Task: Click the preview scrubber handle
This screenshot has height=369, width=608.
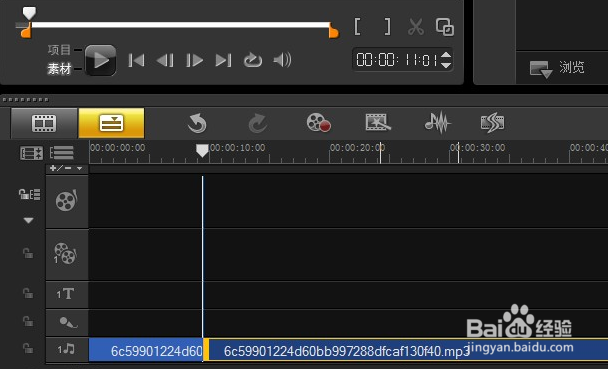Action: point(29,13)
